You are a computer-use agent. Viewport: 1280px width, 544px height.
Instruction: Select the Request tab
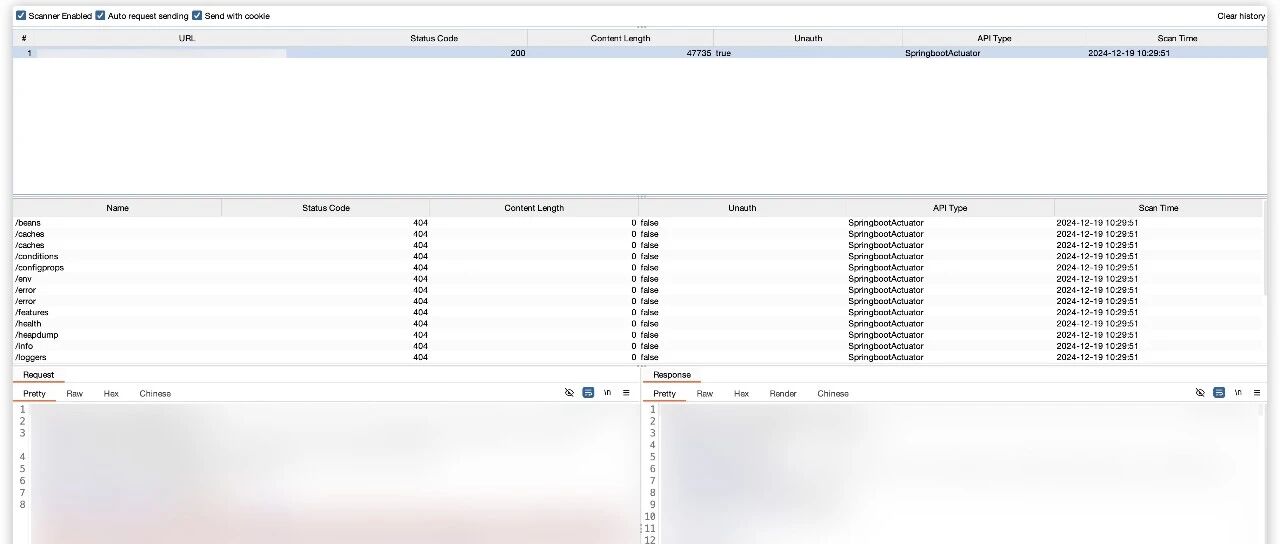pyautogui.click(x=39, y=375)
